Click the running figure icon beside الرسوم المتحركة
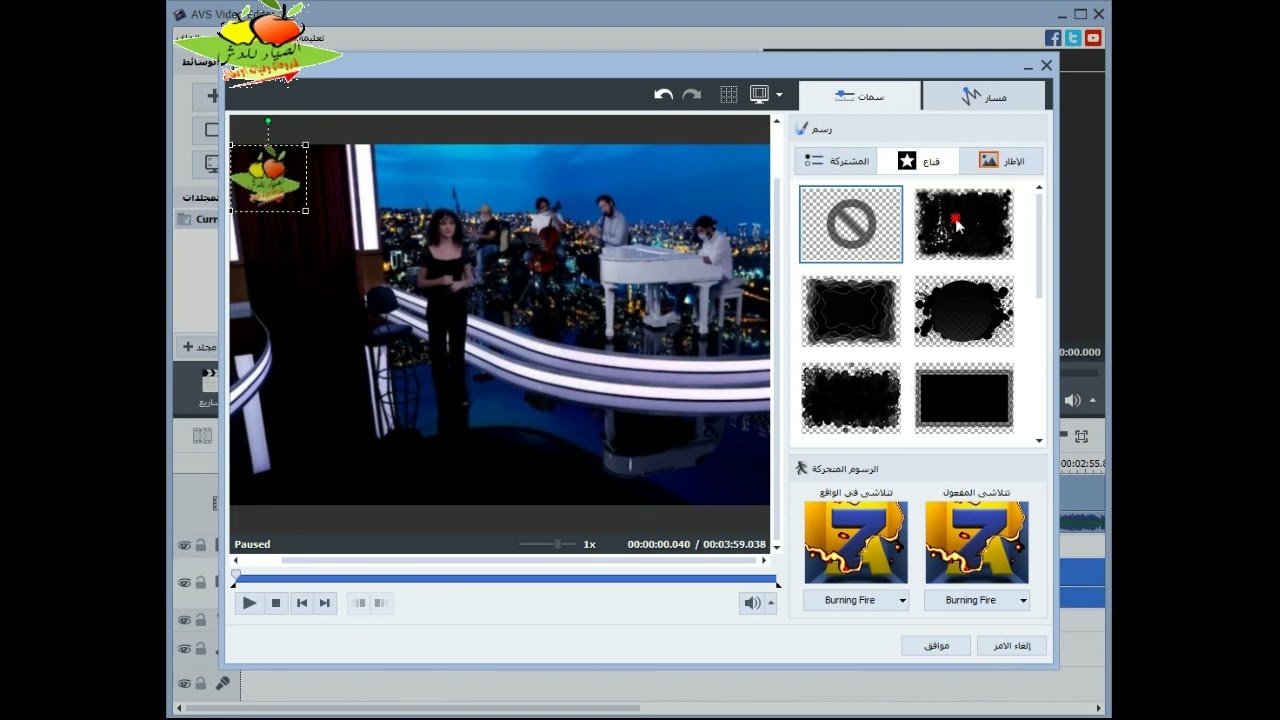Viewport: 1280px width, 720px height. tap(802, 468)
